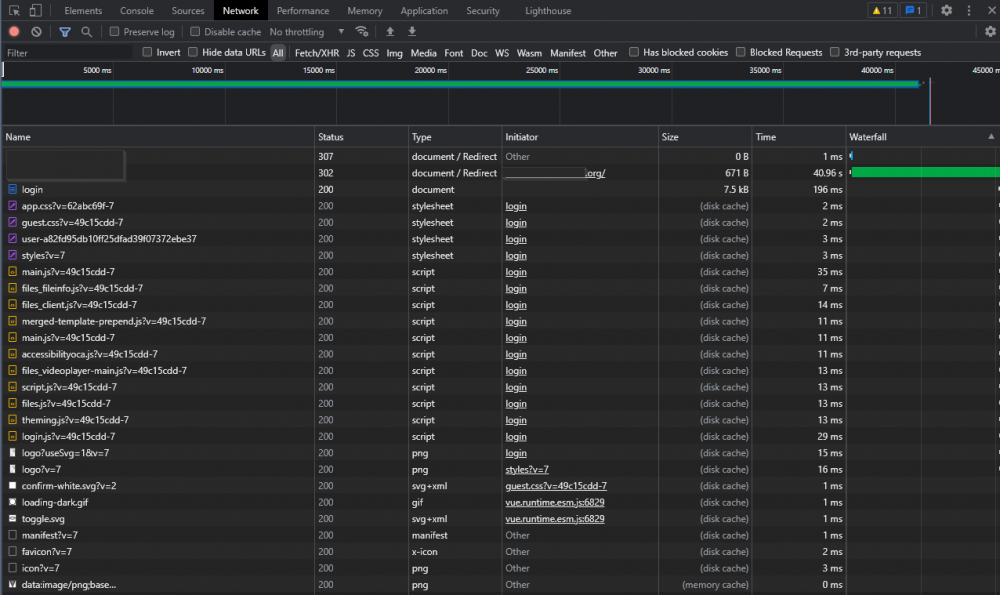This screenshot has width=1000, height=595.
Task: Stop recording network log with red button
Action: [x=14, y=31]
